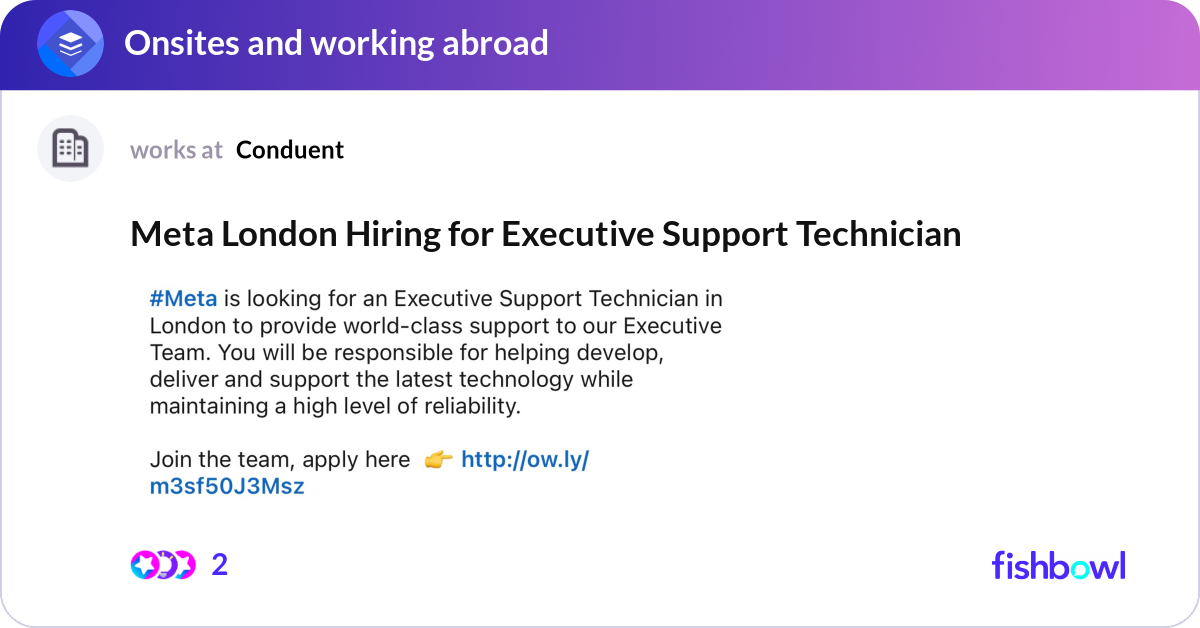
Task: Open Fishbowl via the fishbowl logo
Action: coord(1058,566)
